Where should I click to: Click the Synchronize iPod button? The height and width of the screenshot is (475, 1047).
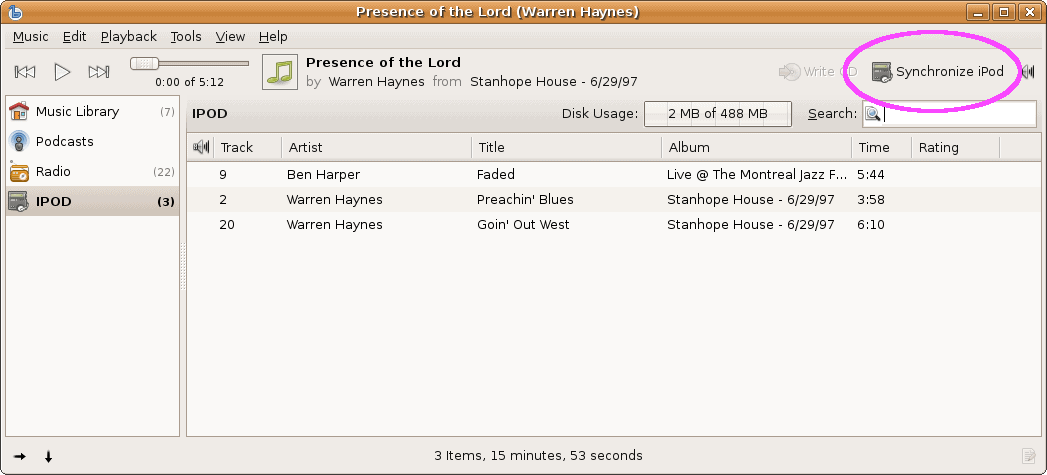[938, 72]
